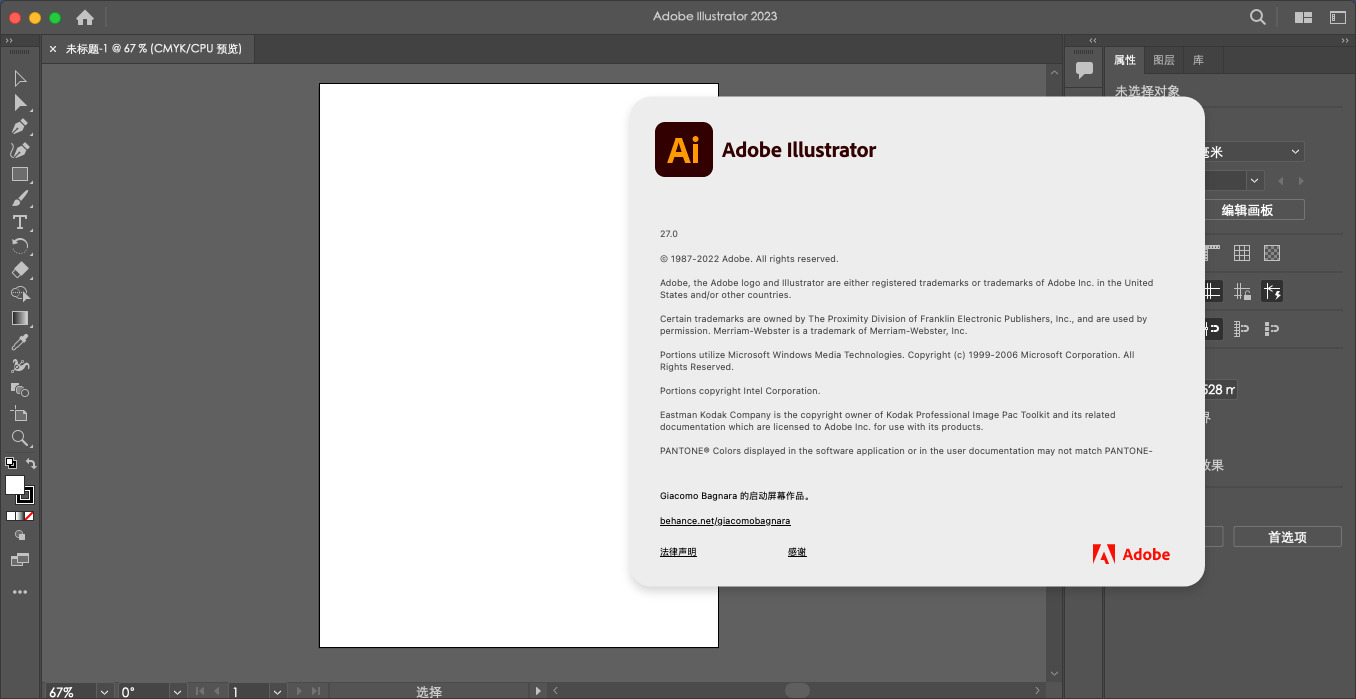
Task: Choose the Draw mode icon
Action: coord(20,535)
